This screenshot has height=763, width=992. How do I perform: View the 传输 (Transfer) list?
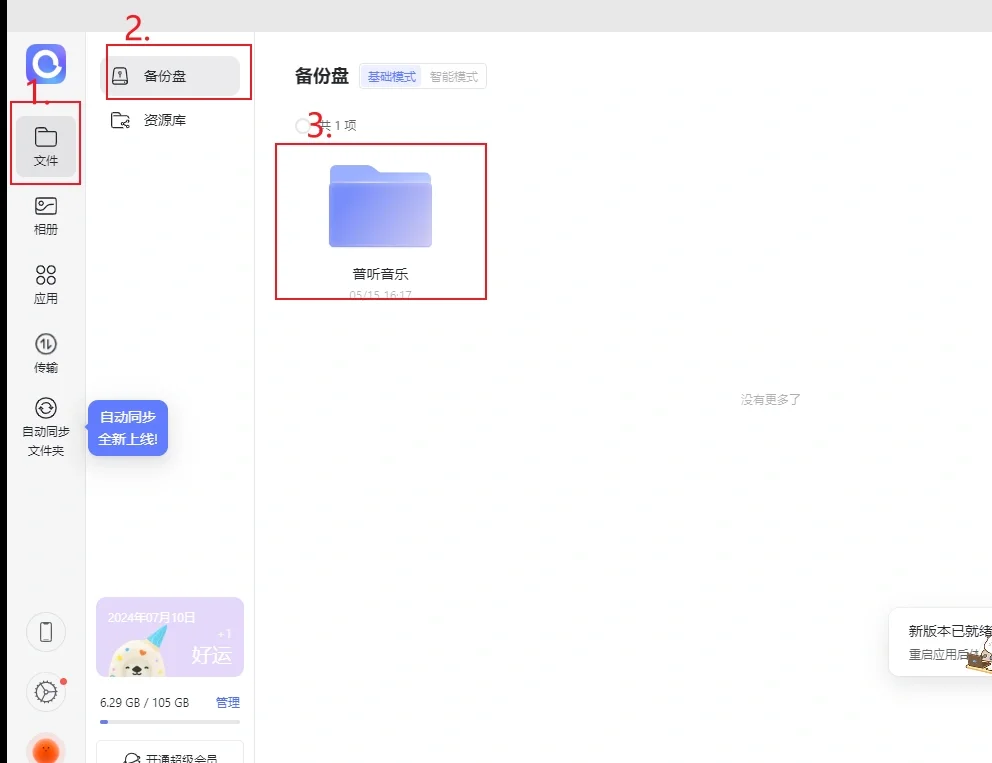(45, 352)
